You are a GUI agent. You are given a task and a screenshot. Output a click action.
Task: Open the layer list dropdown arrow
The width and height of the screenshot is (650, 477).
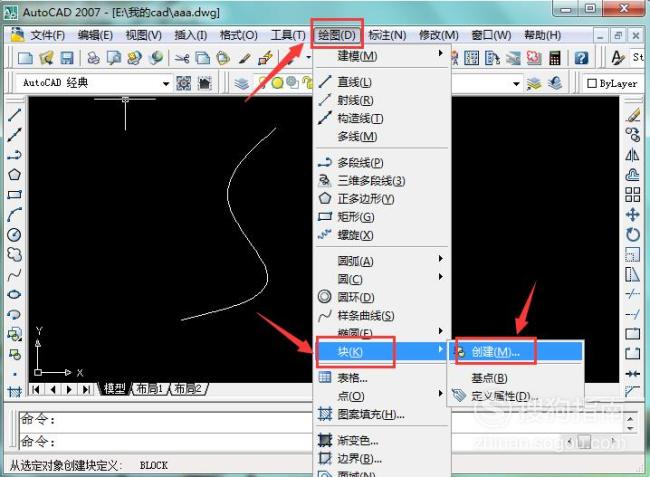click(x=516, y=83)
